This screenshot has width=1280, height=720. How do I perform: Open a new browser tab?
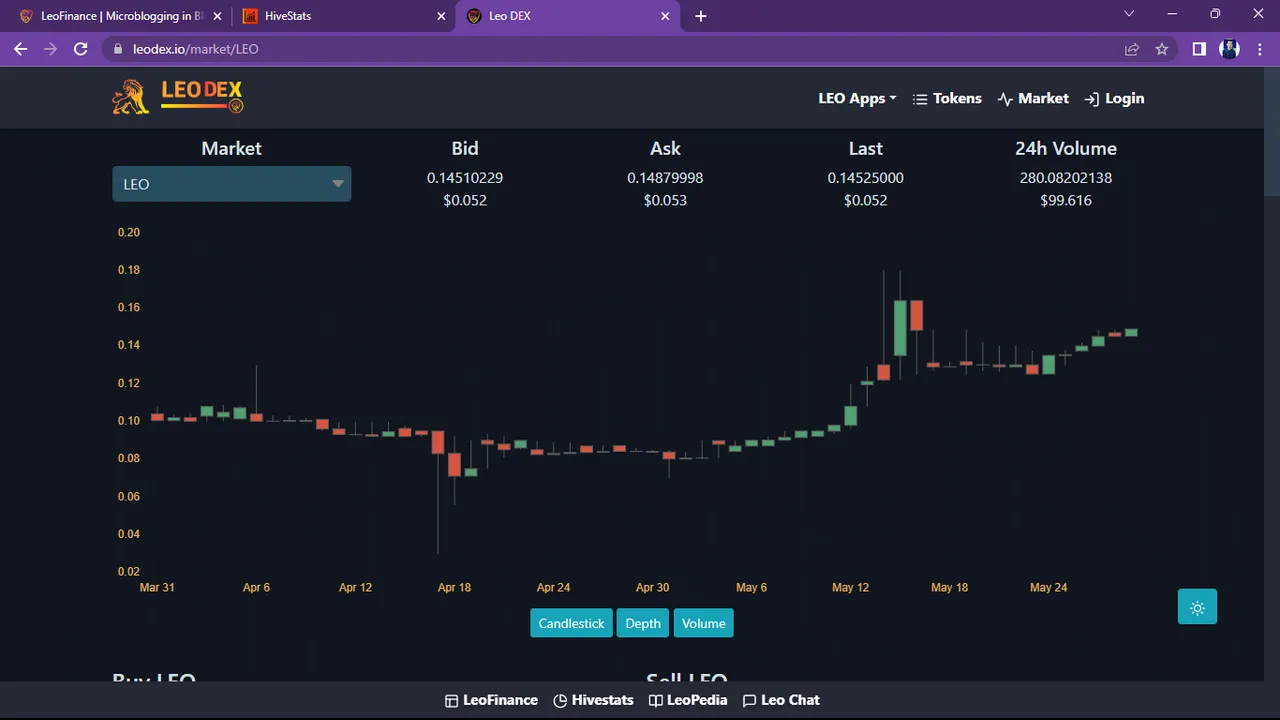[701, 16]
